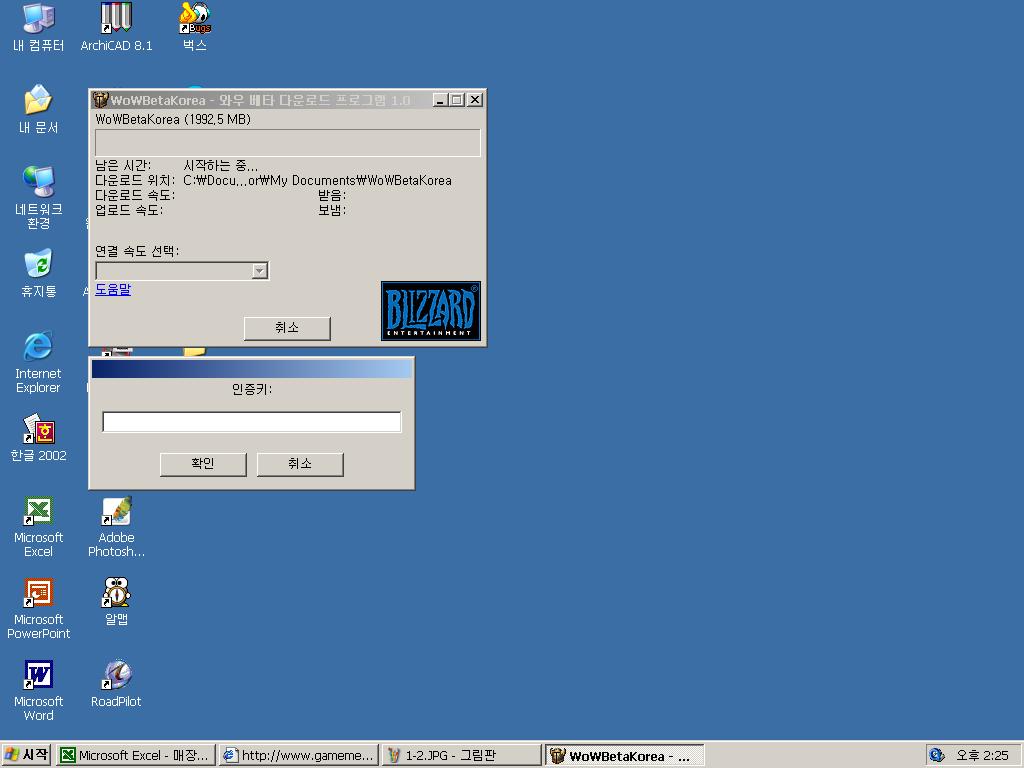Open the 시작 Start menu
The width and height of the screenshot is (1024, 768).
(x=27, y=756)
